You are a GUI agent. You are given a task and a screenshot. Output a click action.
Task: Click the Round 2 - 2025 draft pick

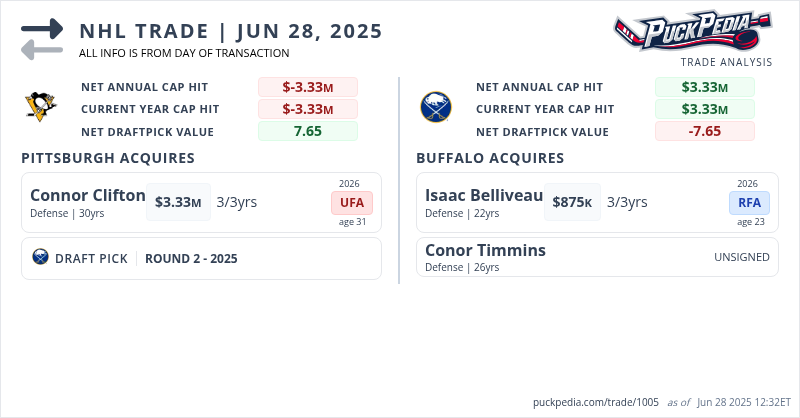[x=191, y=258]
